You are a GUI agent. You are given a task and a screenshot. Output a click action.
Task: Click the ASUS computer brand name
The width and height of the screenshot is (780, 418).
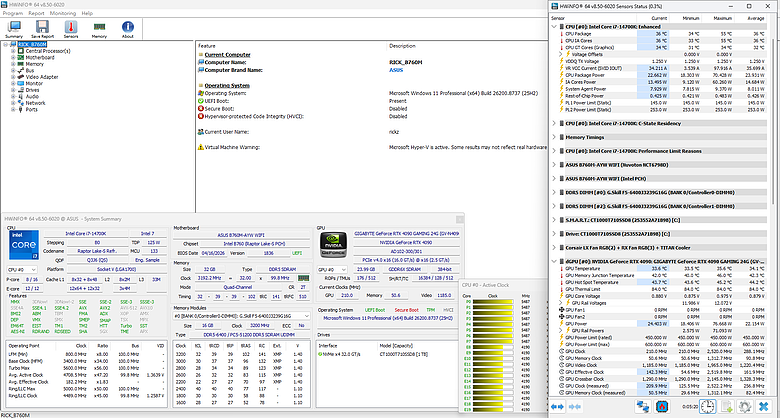click(x=396, y=70)
